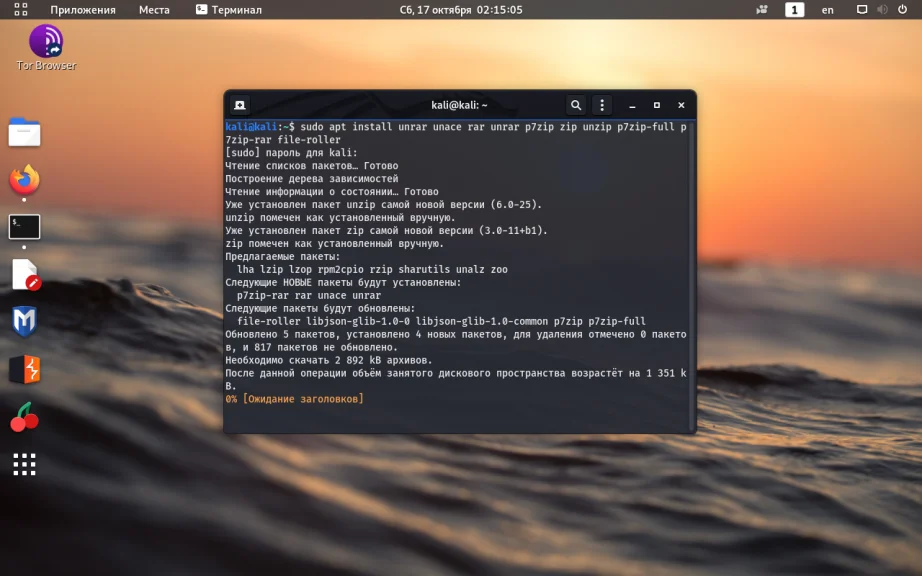Launch Maltego from the dock
Image resolution: width=922 pixels, height=576 pixels.
(x=24, y=322)
